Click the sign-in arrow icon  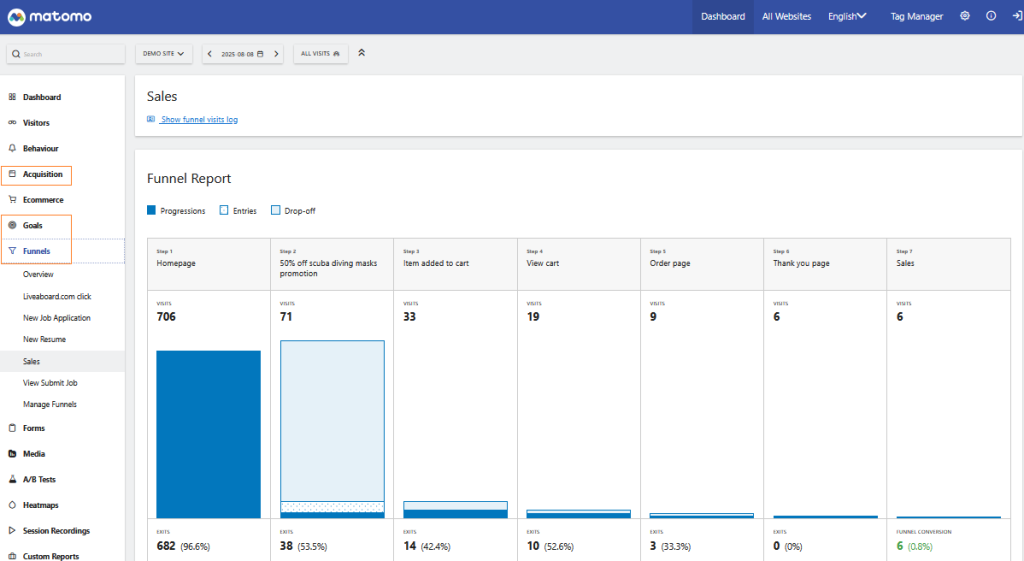tap(1015, 16)
